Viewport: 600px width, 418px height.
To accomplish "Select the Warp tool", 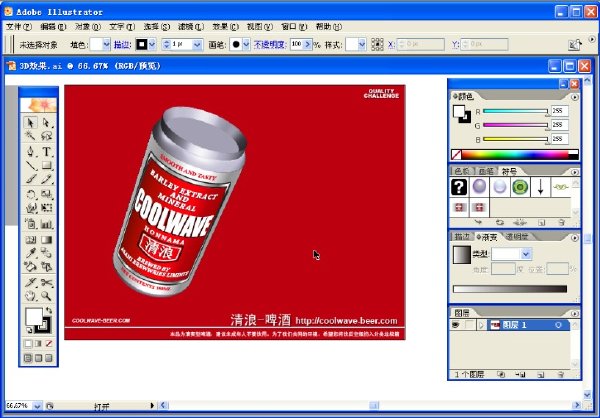I will [30, 208].
